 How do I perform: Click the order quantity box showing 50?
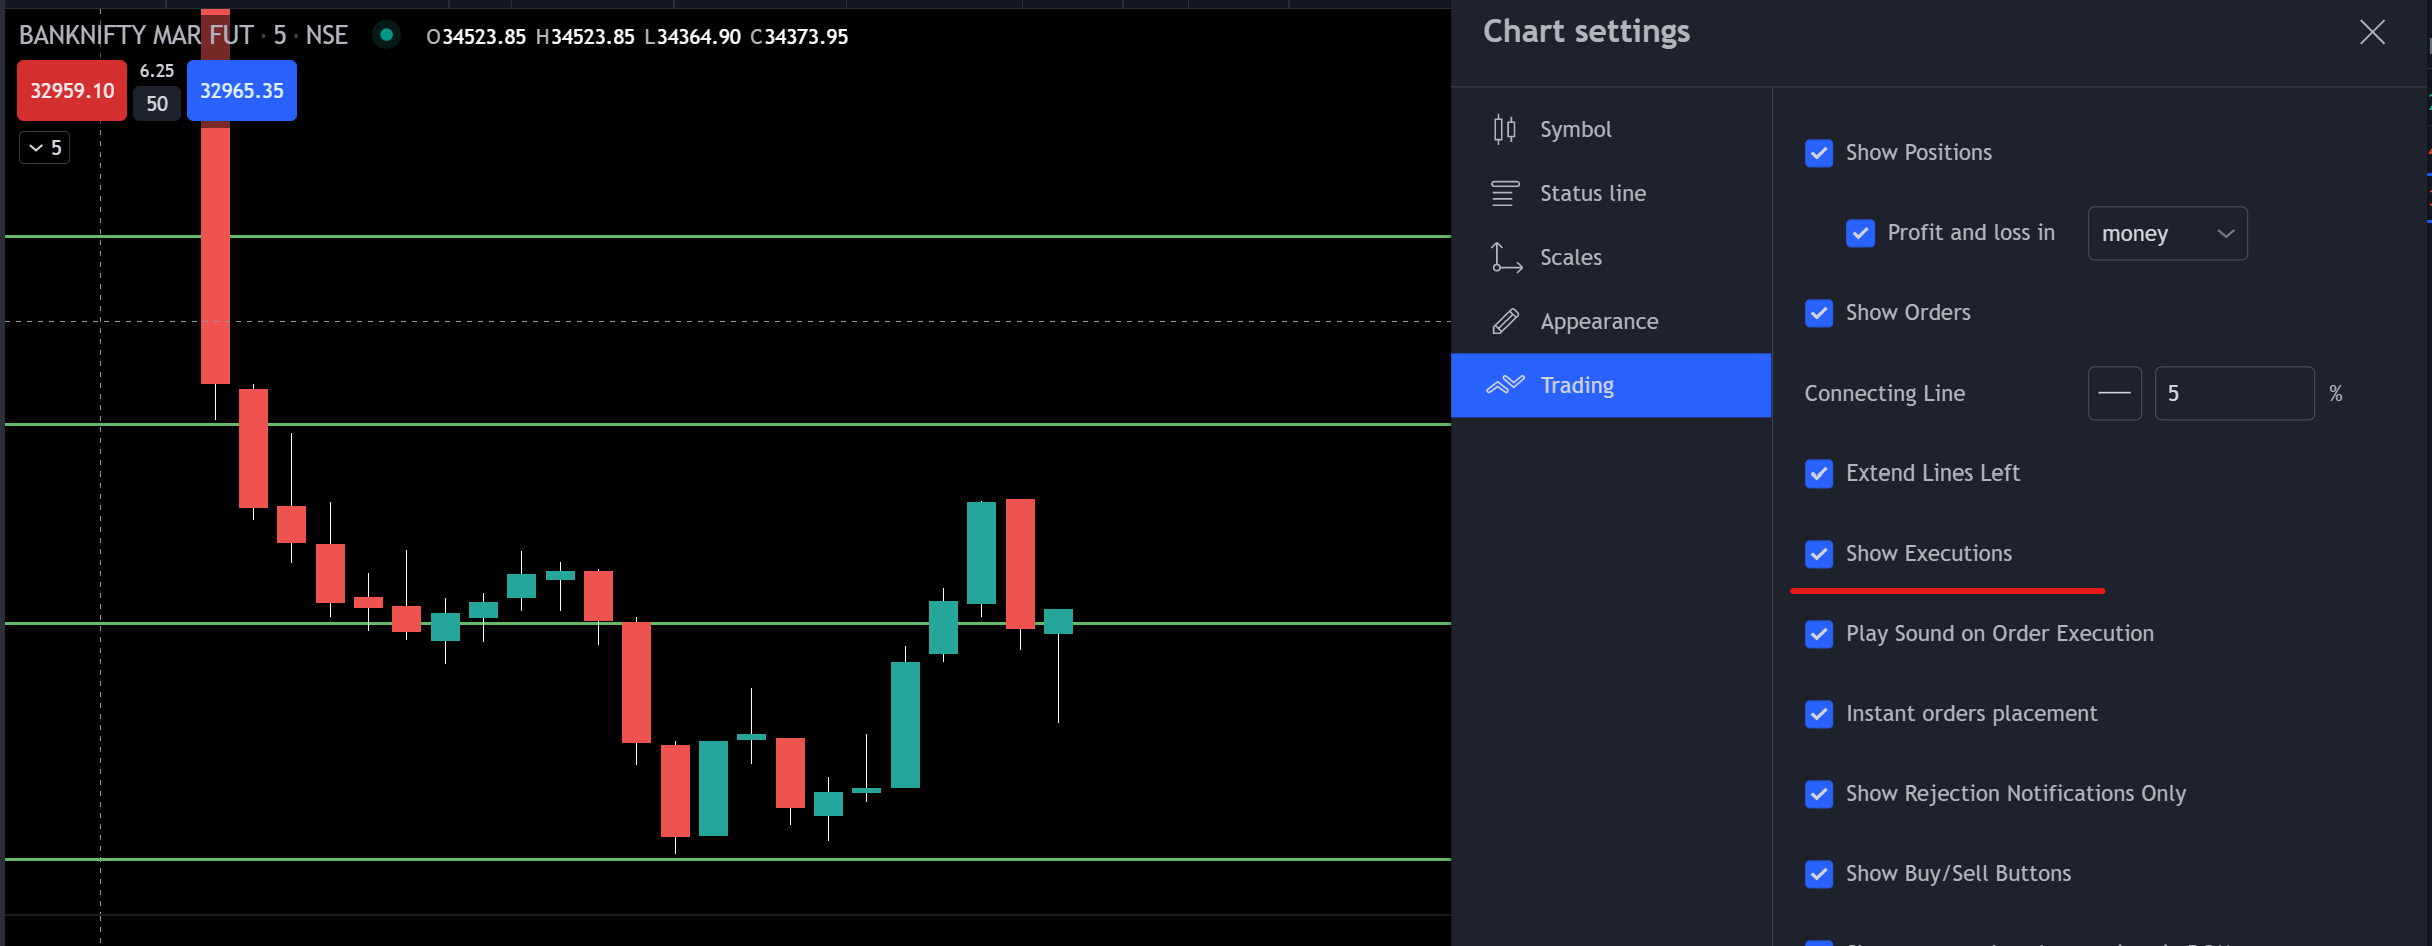click(157, 104)
